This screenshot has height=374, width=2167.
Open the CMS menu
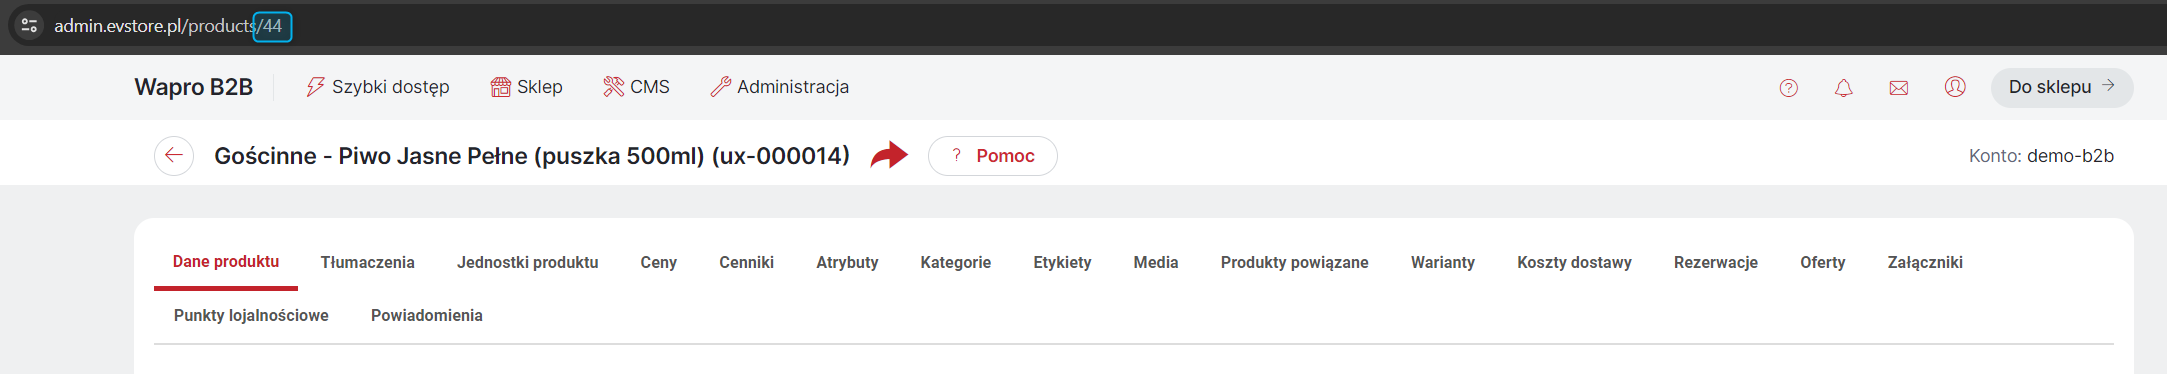(x=636, y=87)
